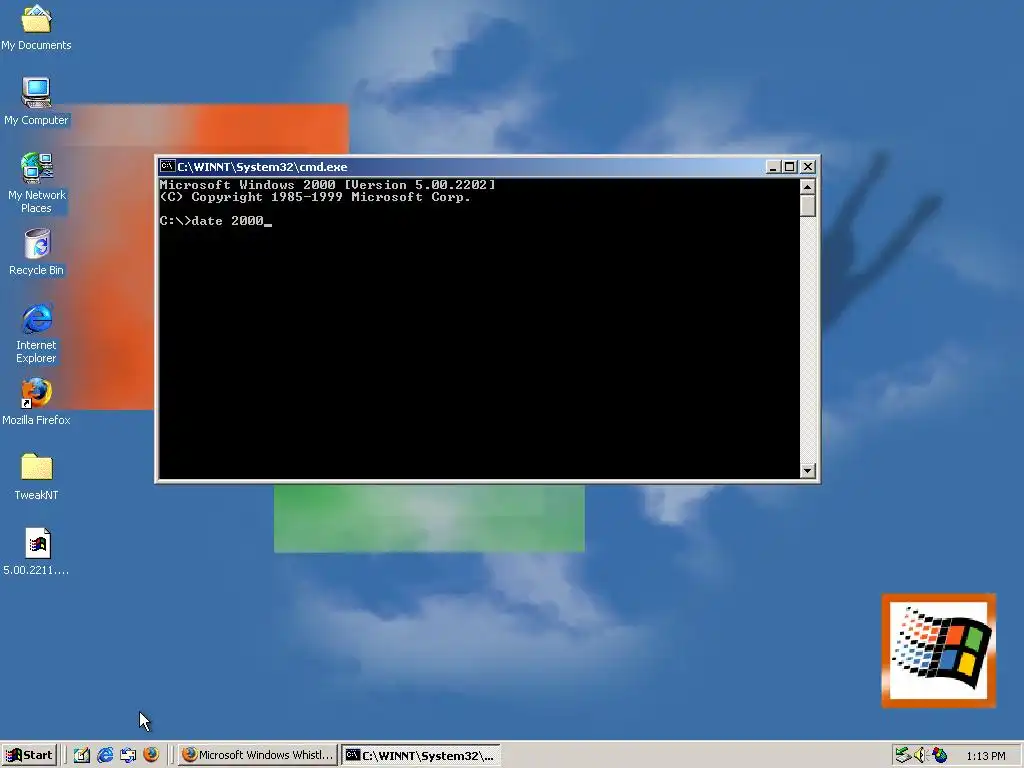
Task: Click the remove hardware tray icon
Action: coord(903,755)
